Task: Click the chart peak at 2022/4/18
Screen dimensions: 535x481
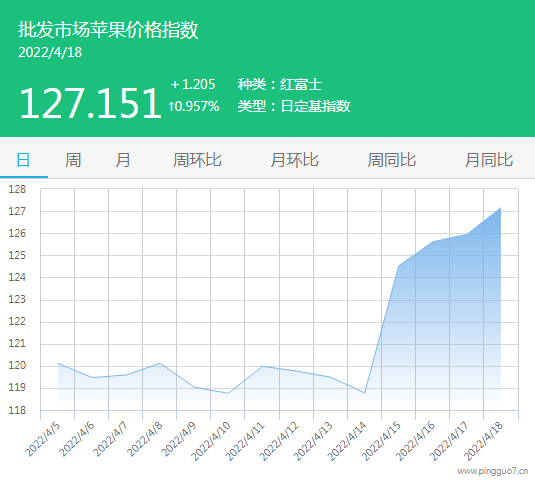Action: (501, 207)
